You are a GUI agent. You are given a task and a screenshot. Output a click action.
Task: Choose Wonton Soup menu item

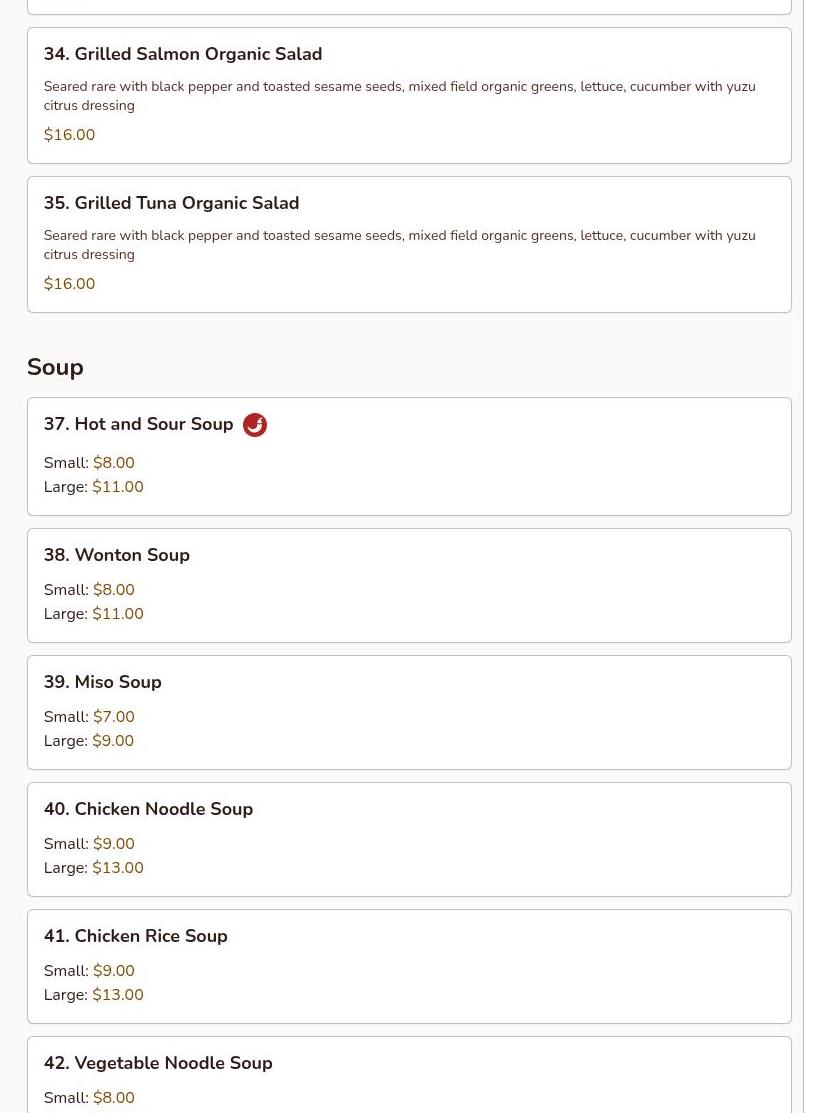point(117,555)
